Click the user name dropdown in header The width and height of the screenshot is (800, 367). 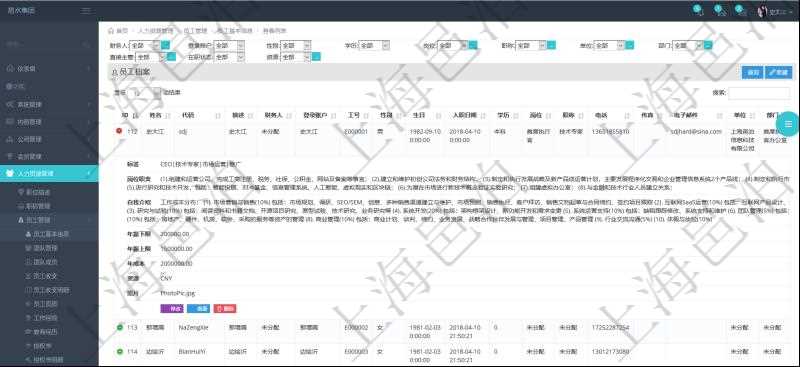(x=780, y=11)
